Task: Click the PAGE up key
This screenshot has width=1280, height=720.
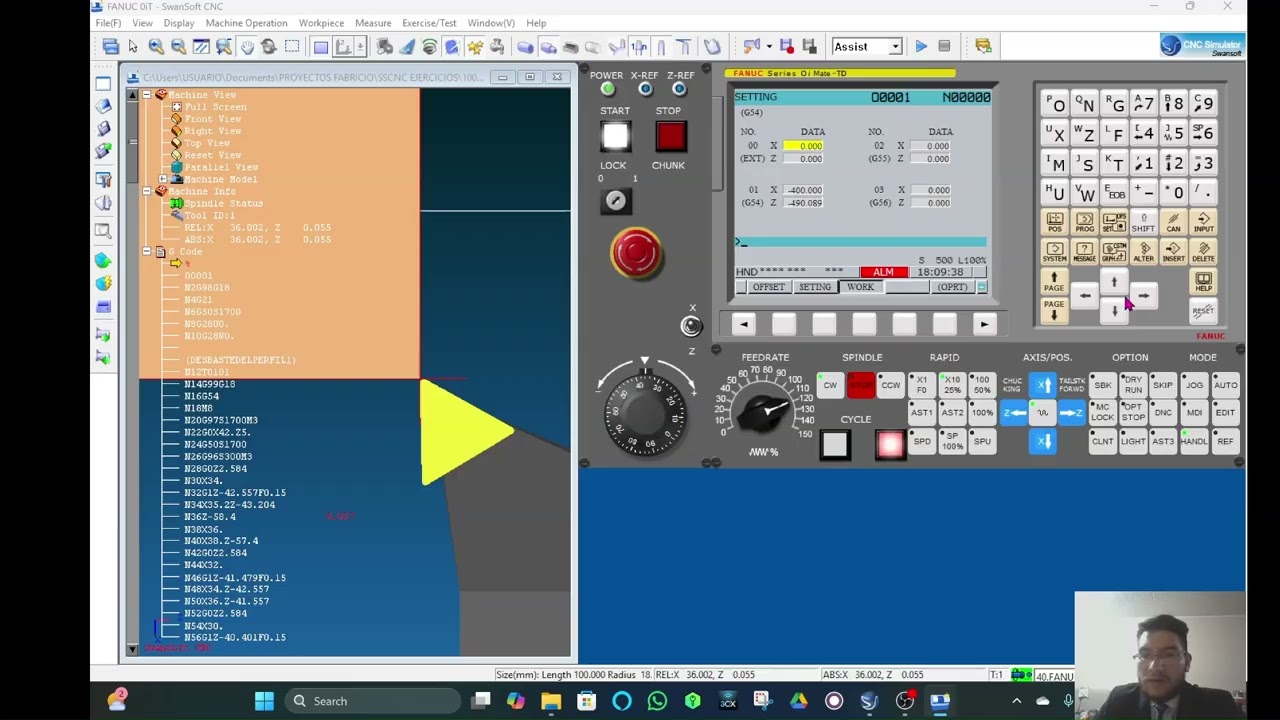Action: pyautogui.click(x=1054, y=282)
